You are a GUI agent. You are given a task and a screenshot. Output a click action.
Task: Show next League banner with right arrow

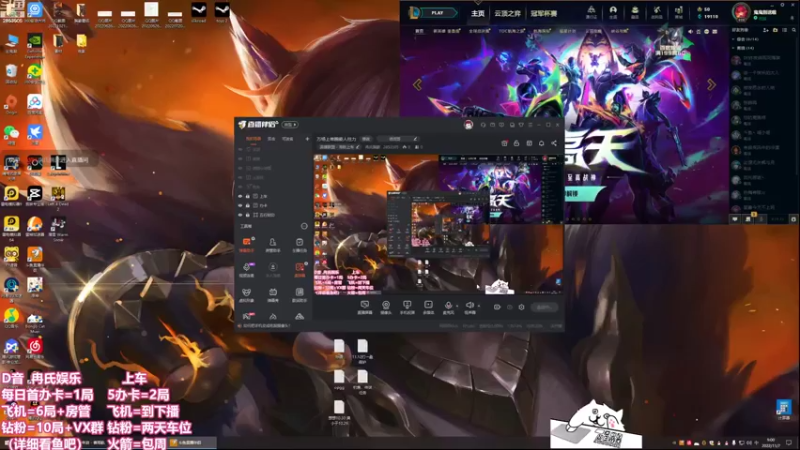pyautogui.click(x=711, y=85)
